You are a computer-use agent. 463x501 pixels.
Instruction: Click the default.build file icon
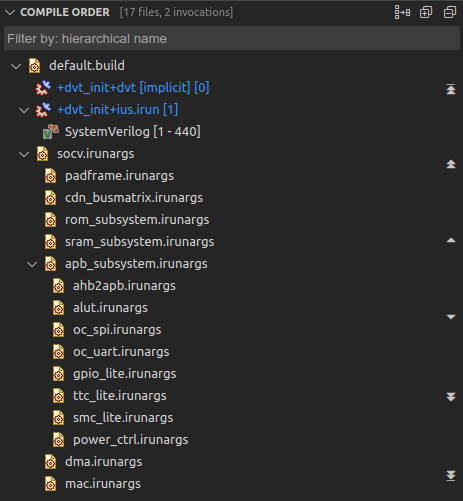click(x=34, y=66)
